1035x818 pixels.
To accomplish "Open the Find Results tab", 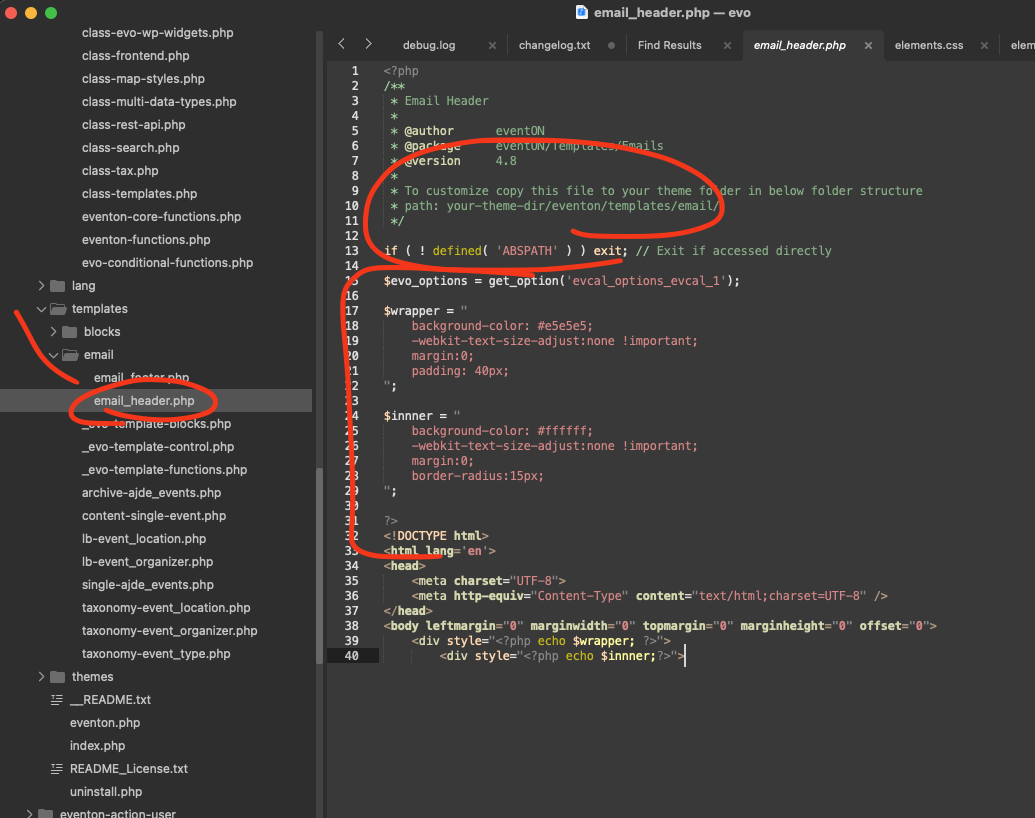I will coord(669,46).
